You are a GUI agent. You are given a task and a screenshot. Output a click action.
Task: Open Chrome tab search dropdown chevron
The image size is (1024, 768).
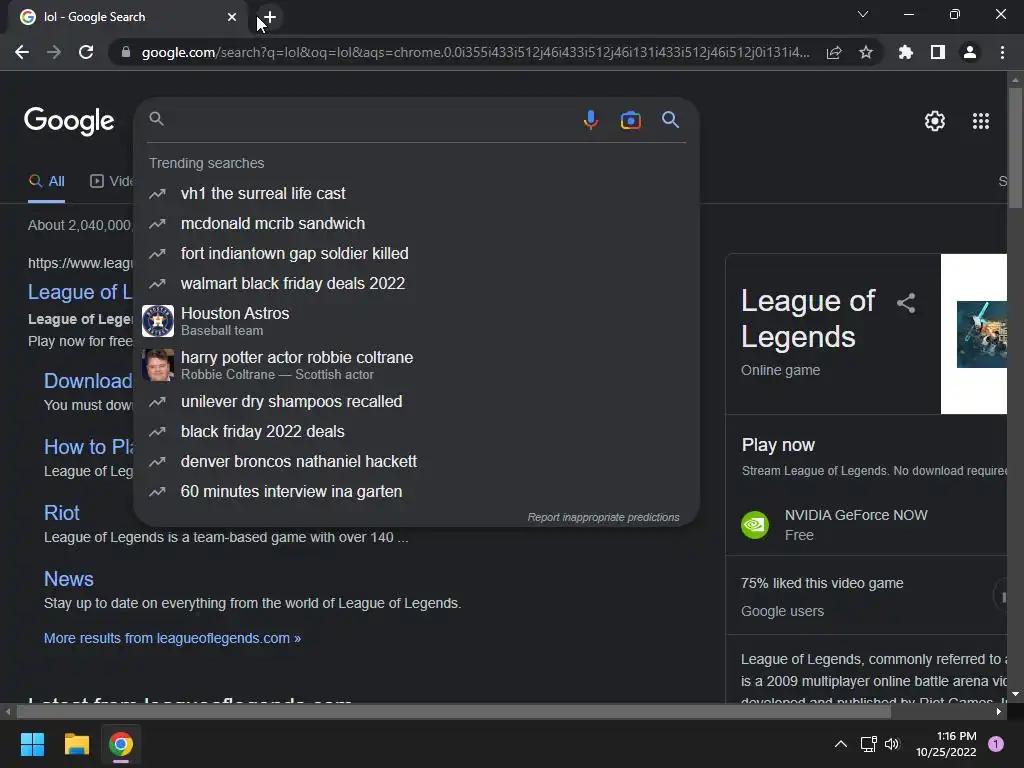pyautogui.click(x=863, y=14)
